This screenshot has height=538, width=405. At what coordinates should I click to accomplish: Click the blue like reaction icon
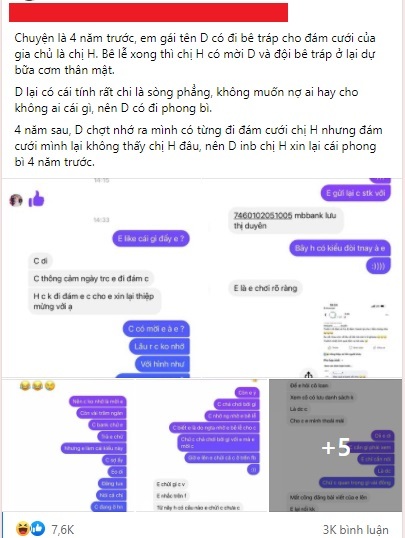point(37,528)
